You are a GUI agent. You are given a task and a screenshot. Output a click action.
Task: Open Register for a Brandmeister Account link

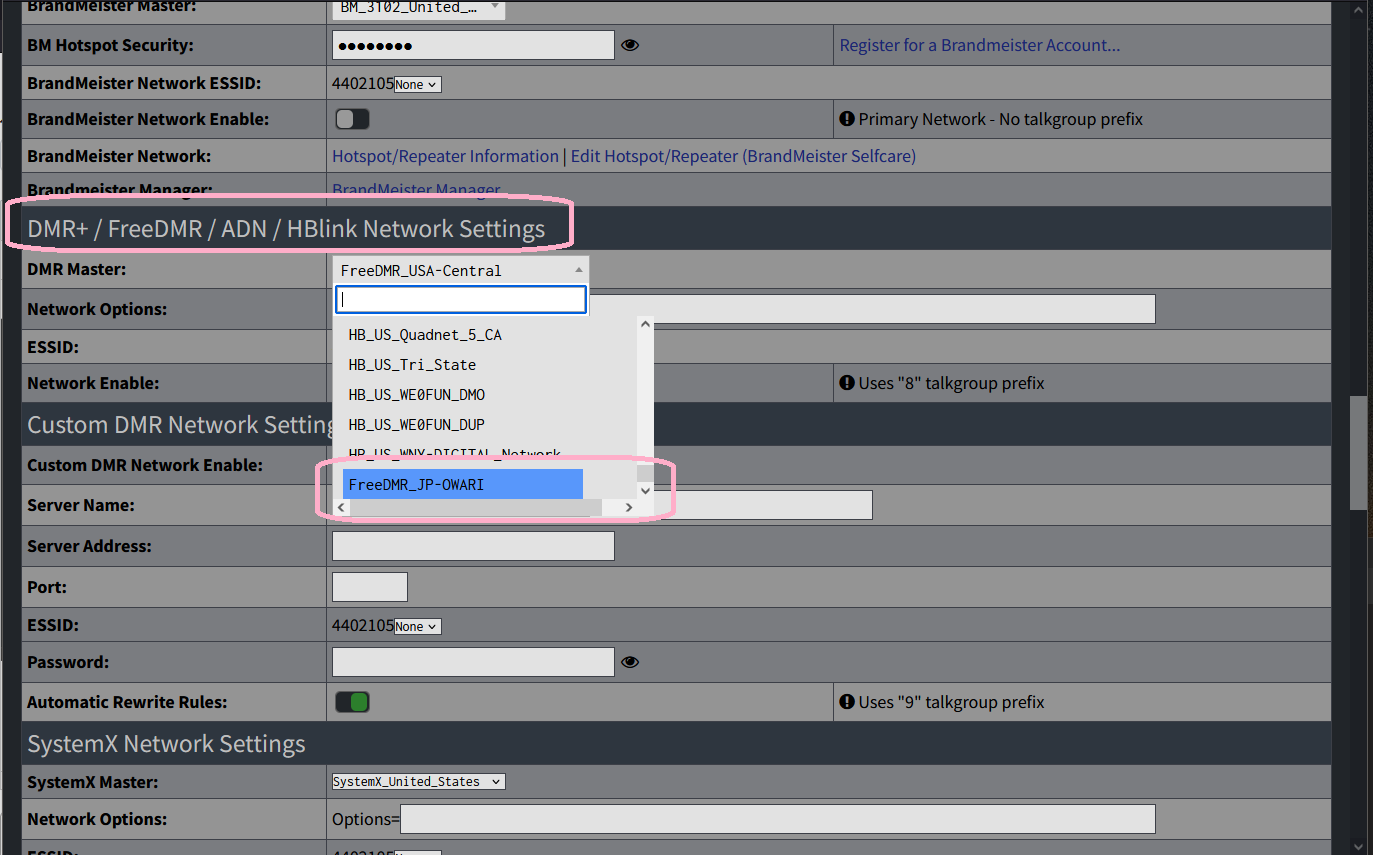pos(980,45)
